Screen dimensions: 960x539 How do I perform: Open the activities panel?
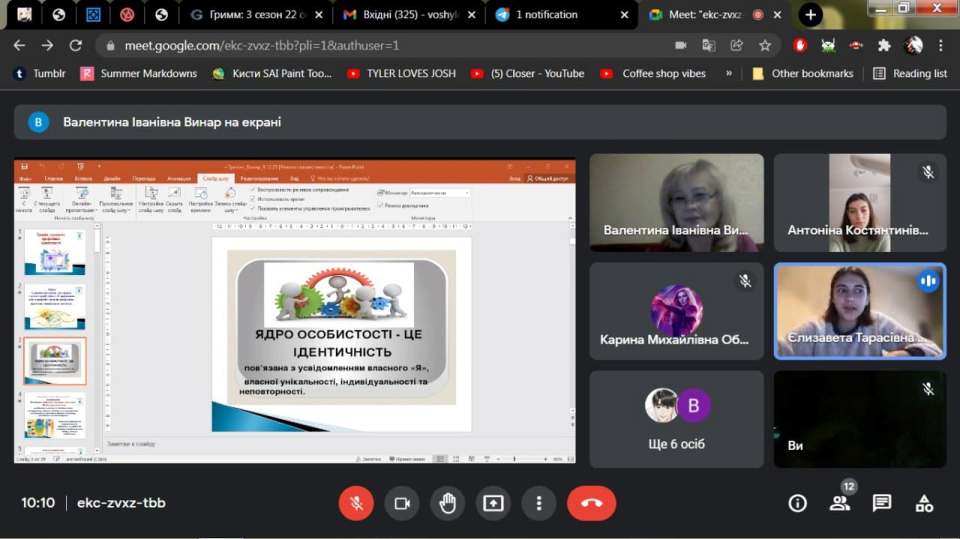point(925,503)
